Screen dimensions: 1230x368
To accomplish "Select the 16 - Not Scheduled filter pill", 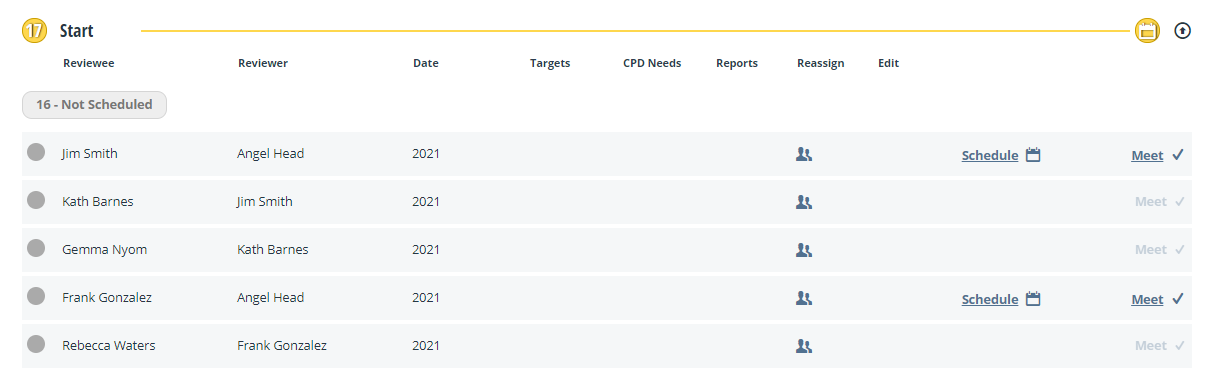I will 94,104.
